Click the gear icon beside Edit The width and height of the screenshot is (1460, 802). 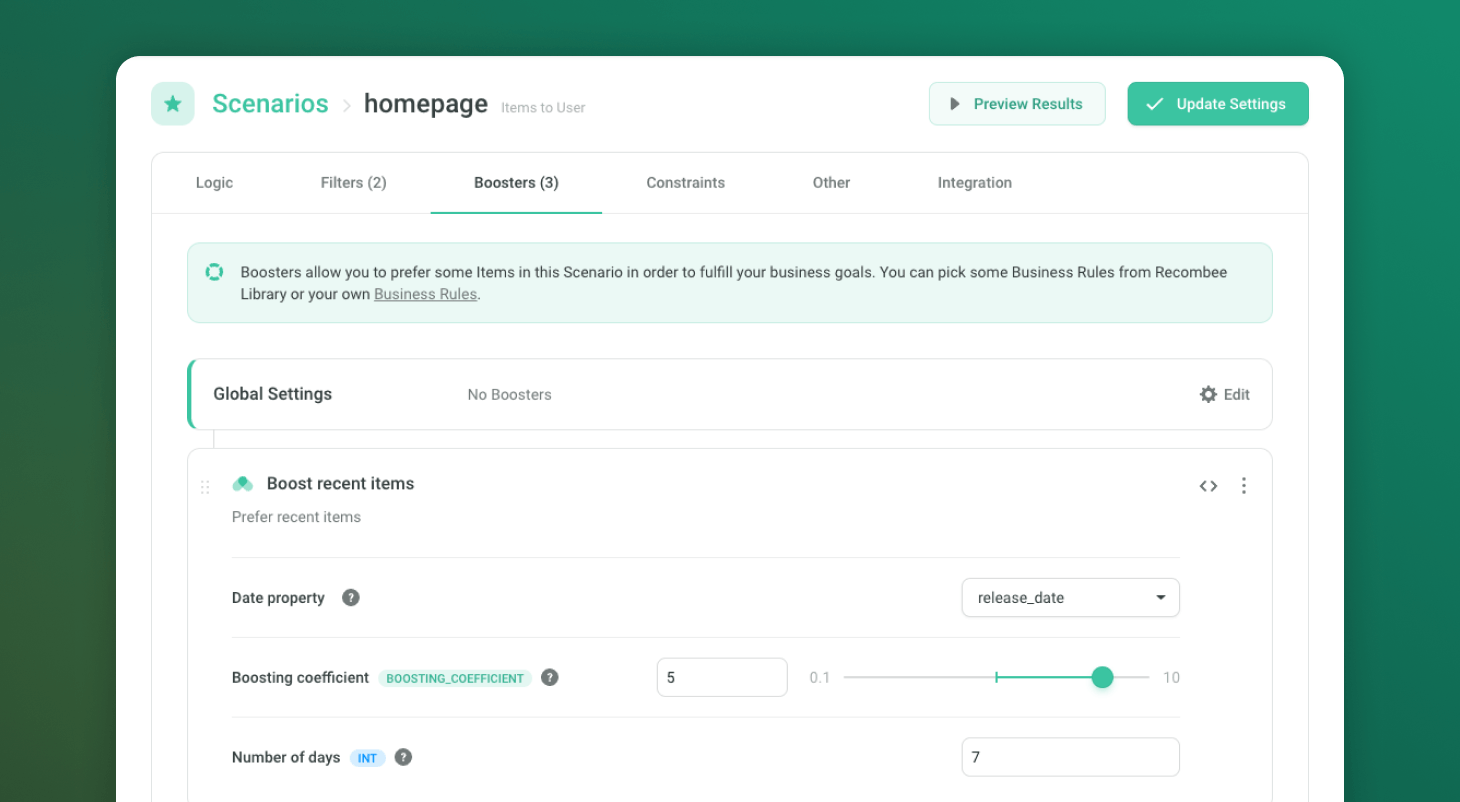1208,395
